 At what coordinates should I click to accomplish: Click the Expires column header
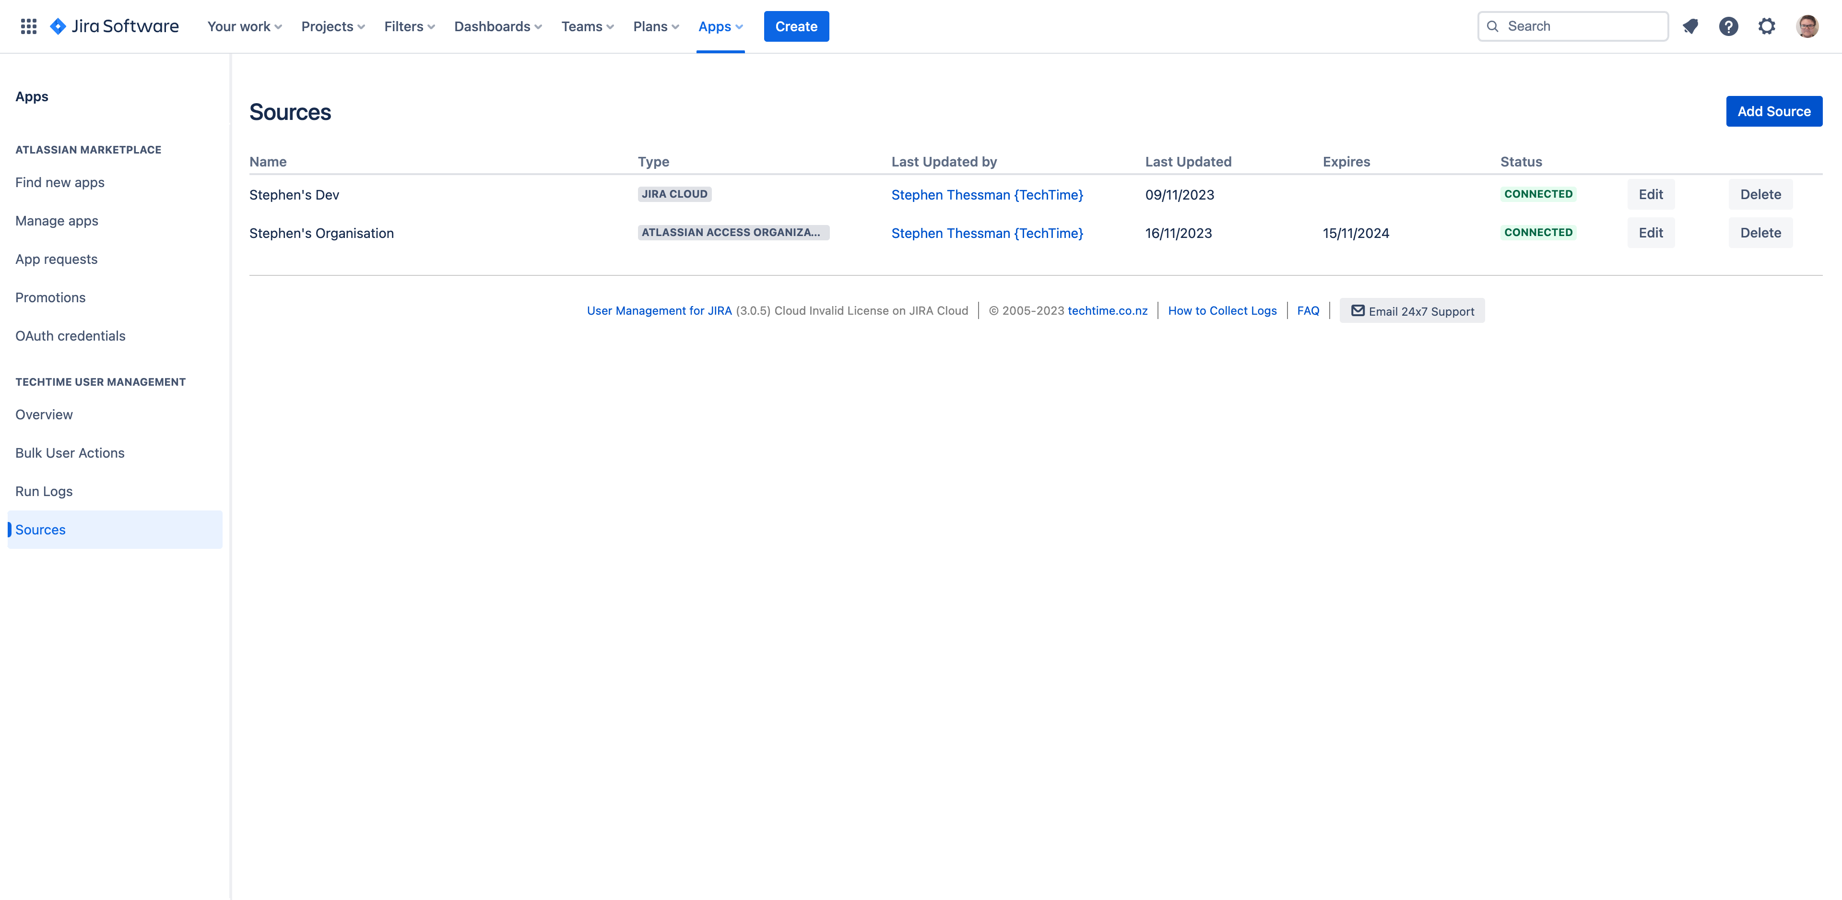pyautogui.click(x=1346, y=162)
